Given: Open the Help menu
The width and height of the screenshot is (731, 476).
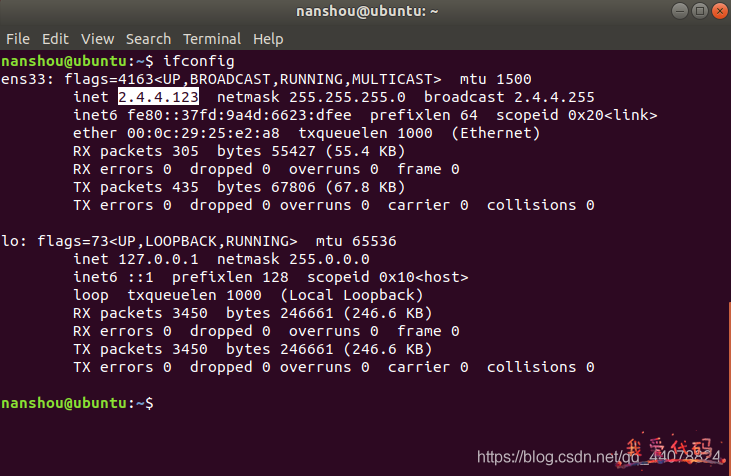Looking at the screenshot, I should coord(268,39).
